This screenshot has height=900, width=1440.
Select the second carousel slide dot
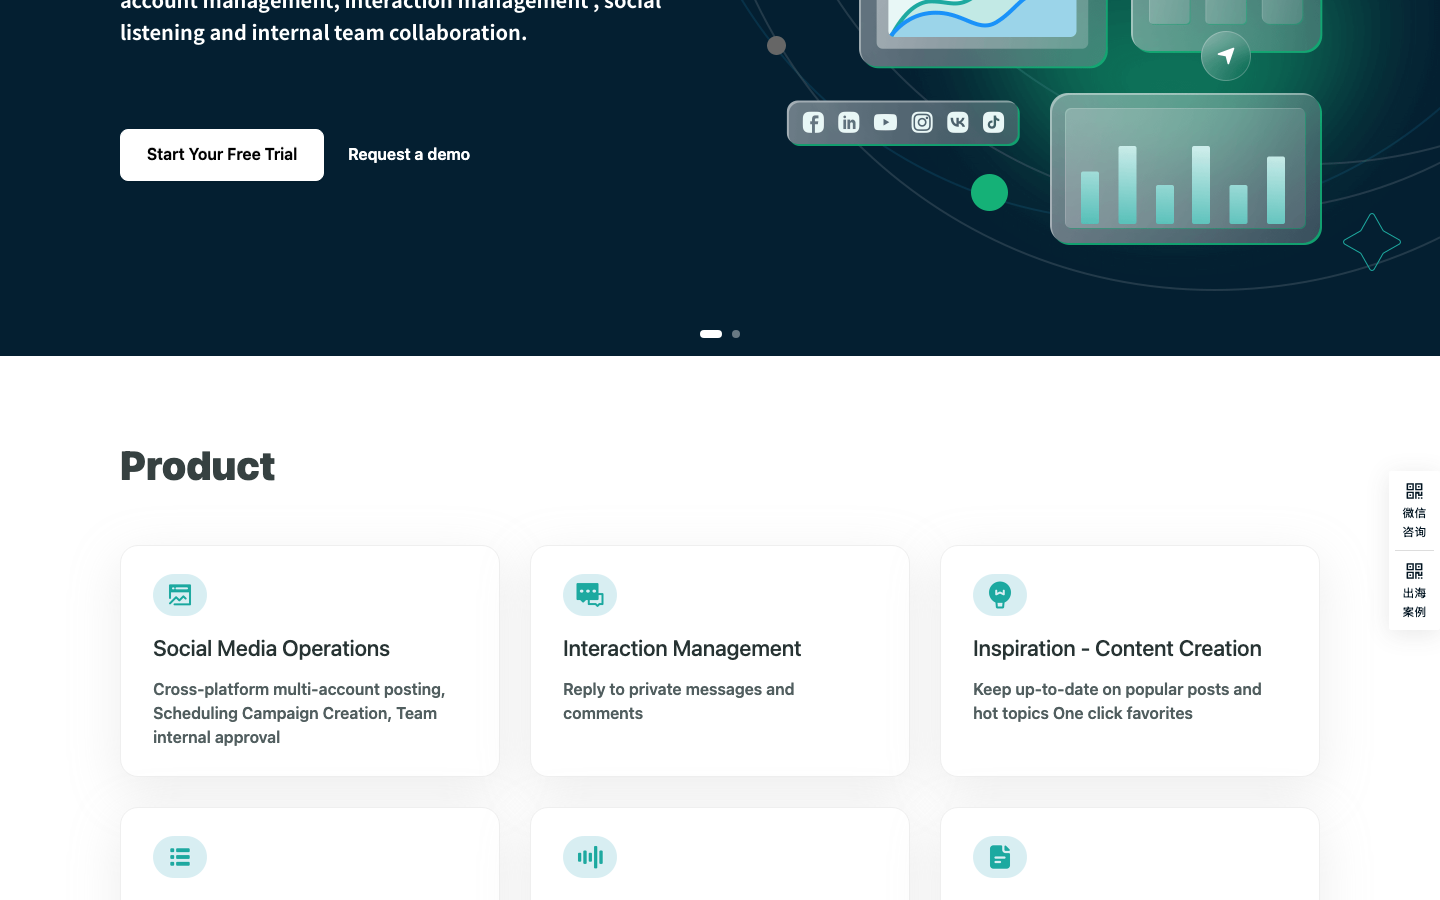(x=736, y=334)
